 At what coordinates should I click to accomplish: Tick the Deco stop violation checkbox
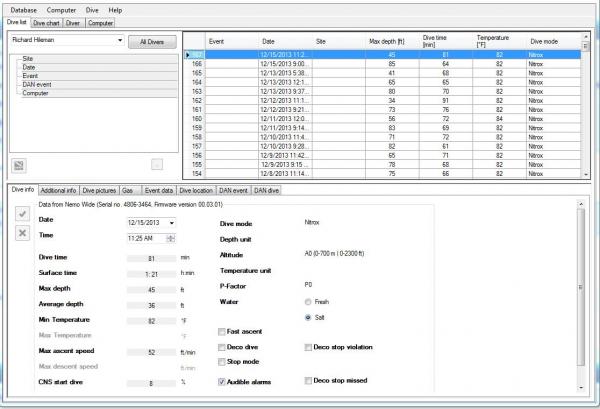pyautogui.click(x=309, y=346)
